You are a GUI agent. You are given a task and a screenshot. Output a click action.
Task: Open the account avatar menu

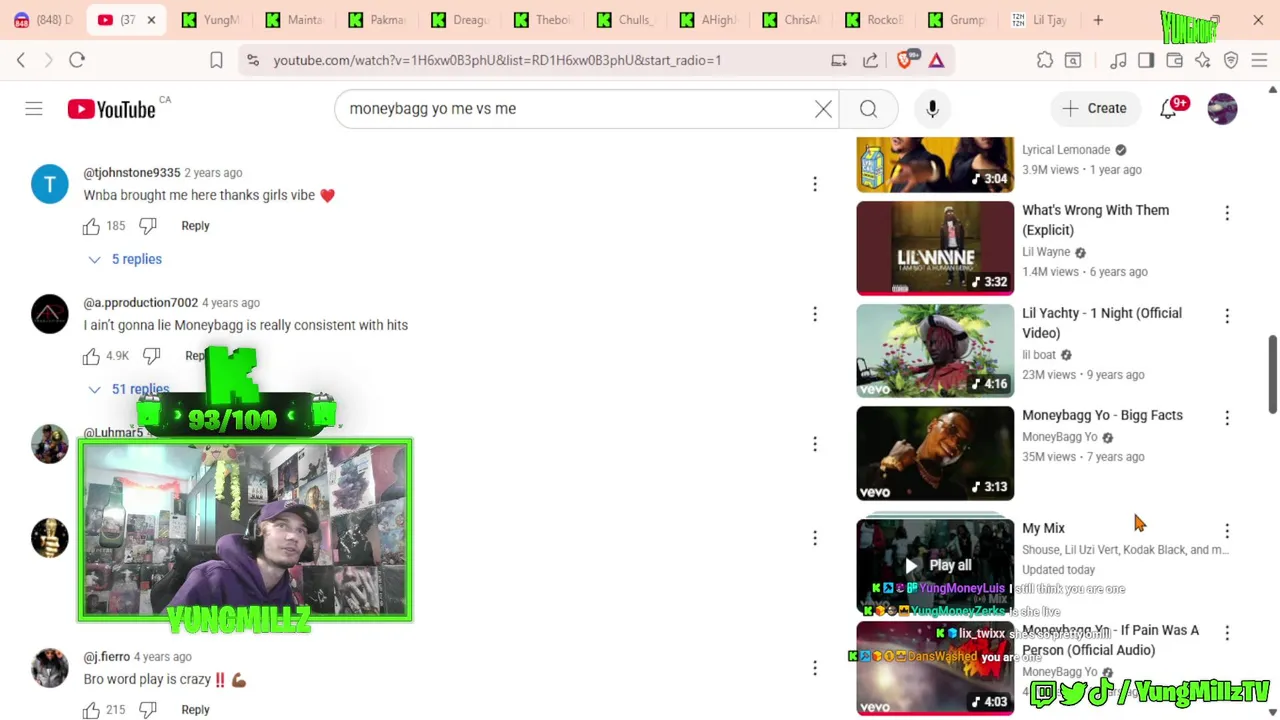[x=1222, y=108]
